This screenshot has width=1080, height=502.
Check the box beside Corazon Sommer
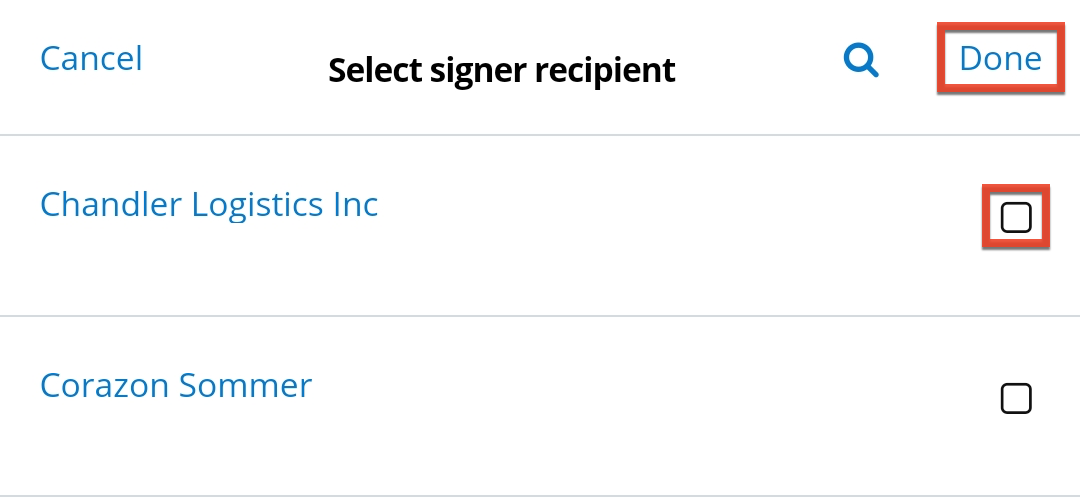tap(1016, 398)
